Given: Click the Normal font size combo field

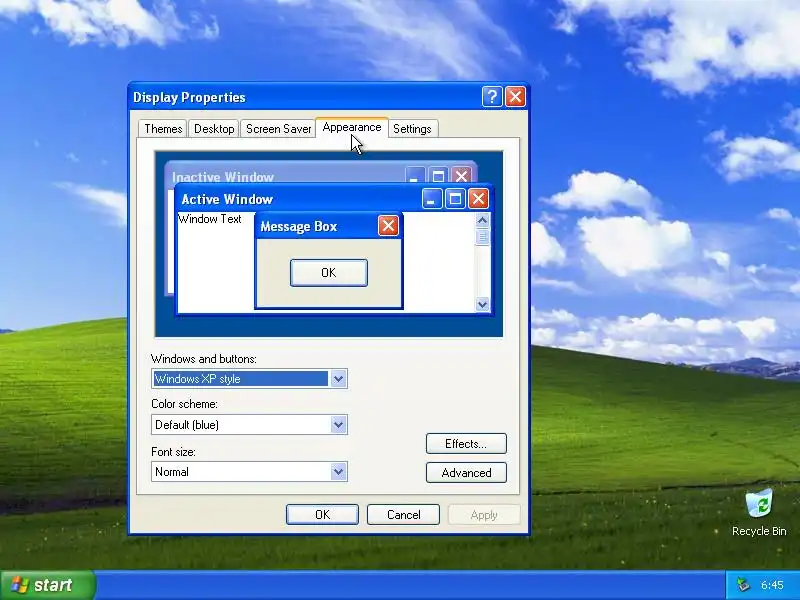Looking at the screenshot, I should click(249, 471).
